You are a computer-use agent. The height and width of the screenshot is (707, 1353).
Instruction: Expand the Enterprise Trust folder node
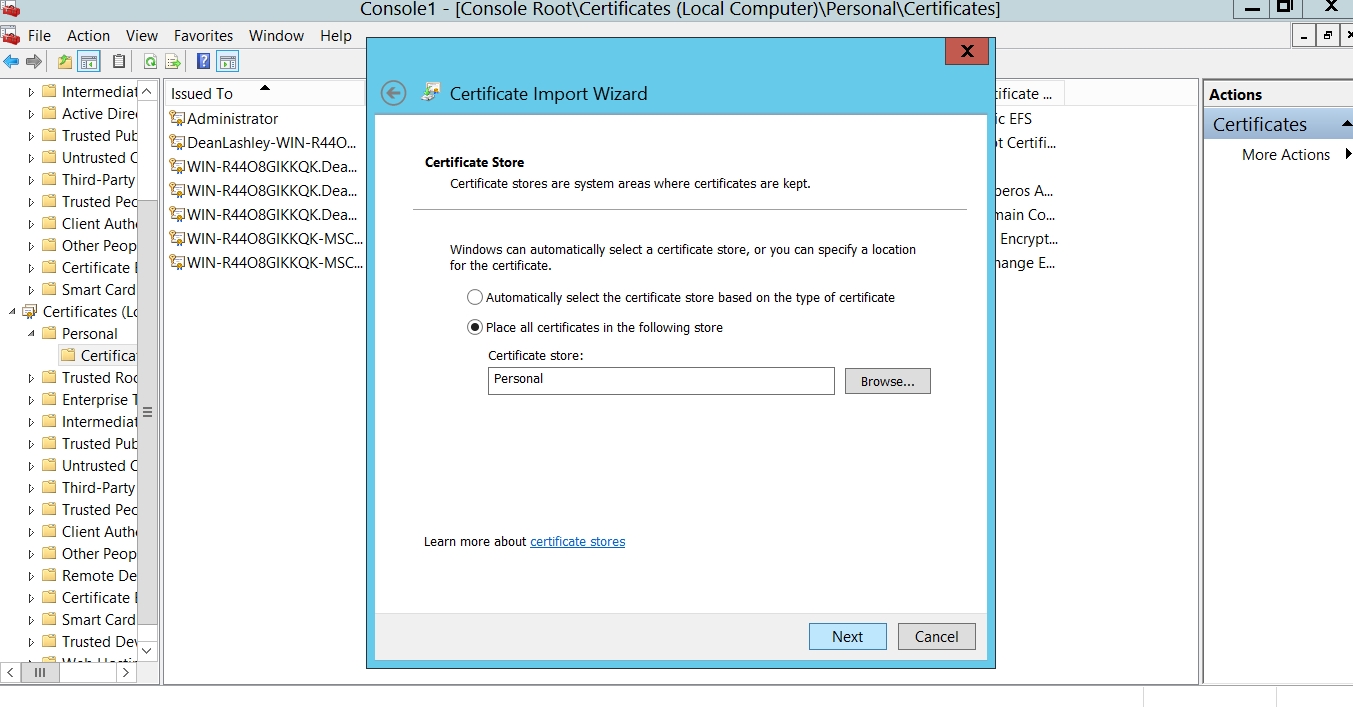click(x=31, y=400)
